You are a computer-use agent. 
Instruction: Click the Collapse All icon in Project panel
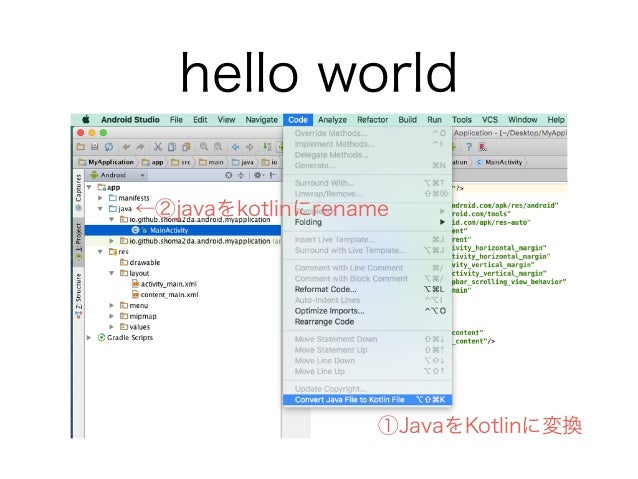point(241,175)
